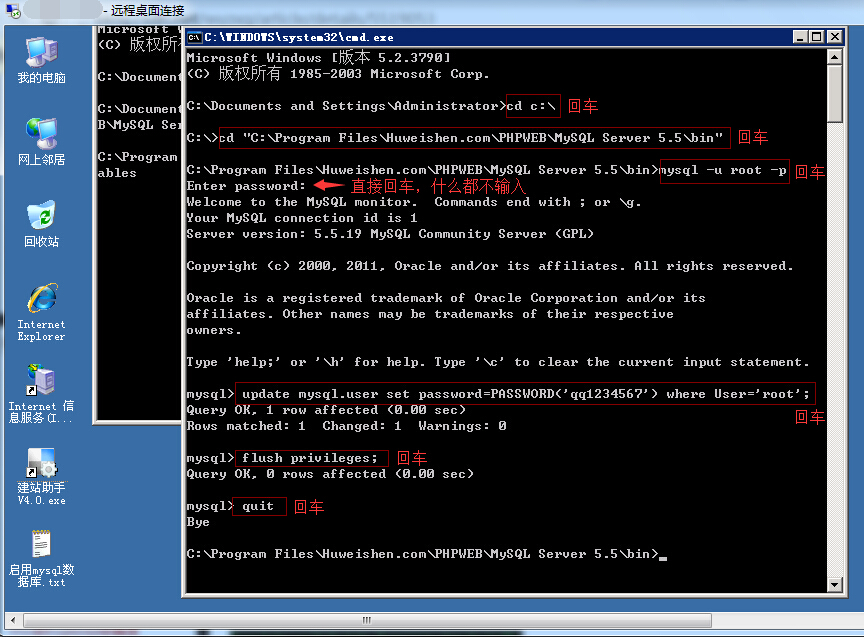Launch Internet Explorer from the desktop
Image resolution: width=864 pixels, height=637 pixels.
[x=41, y=312]
